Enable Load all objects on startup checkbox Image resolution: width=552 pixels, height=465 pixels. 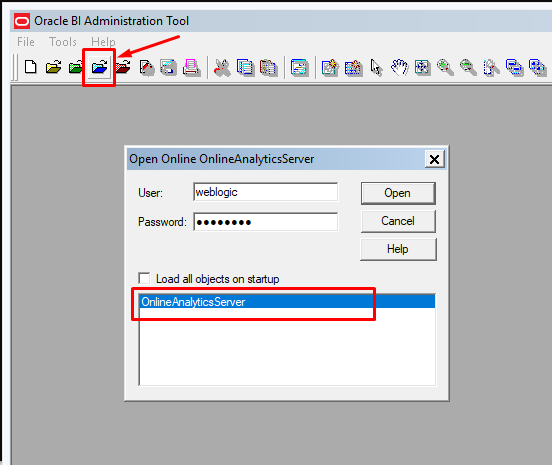144,278
